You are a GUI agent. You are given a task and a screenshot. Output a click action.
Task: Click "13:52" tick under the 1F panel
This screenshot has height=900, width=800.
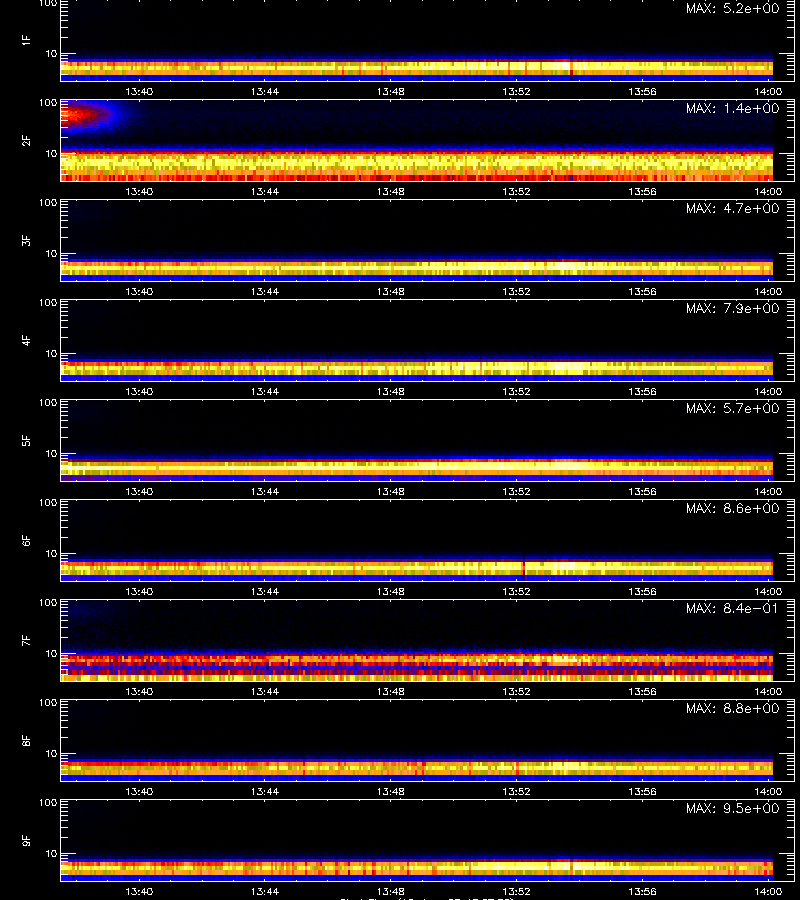(516, 92)
